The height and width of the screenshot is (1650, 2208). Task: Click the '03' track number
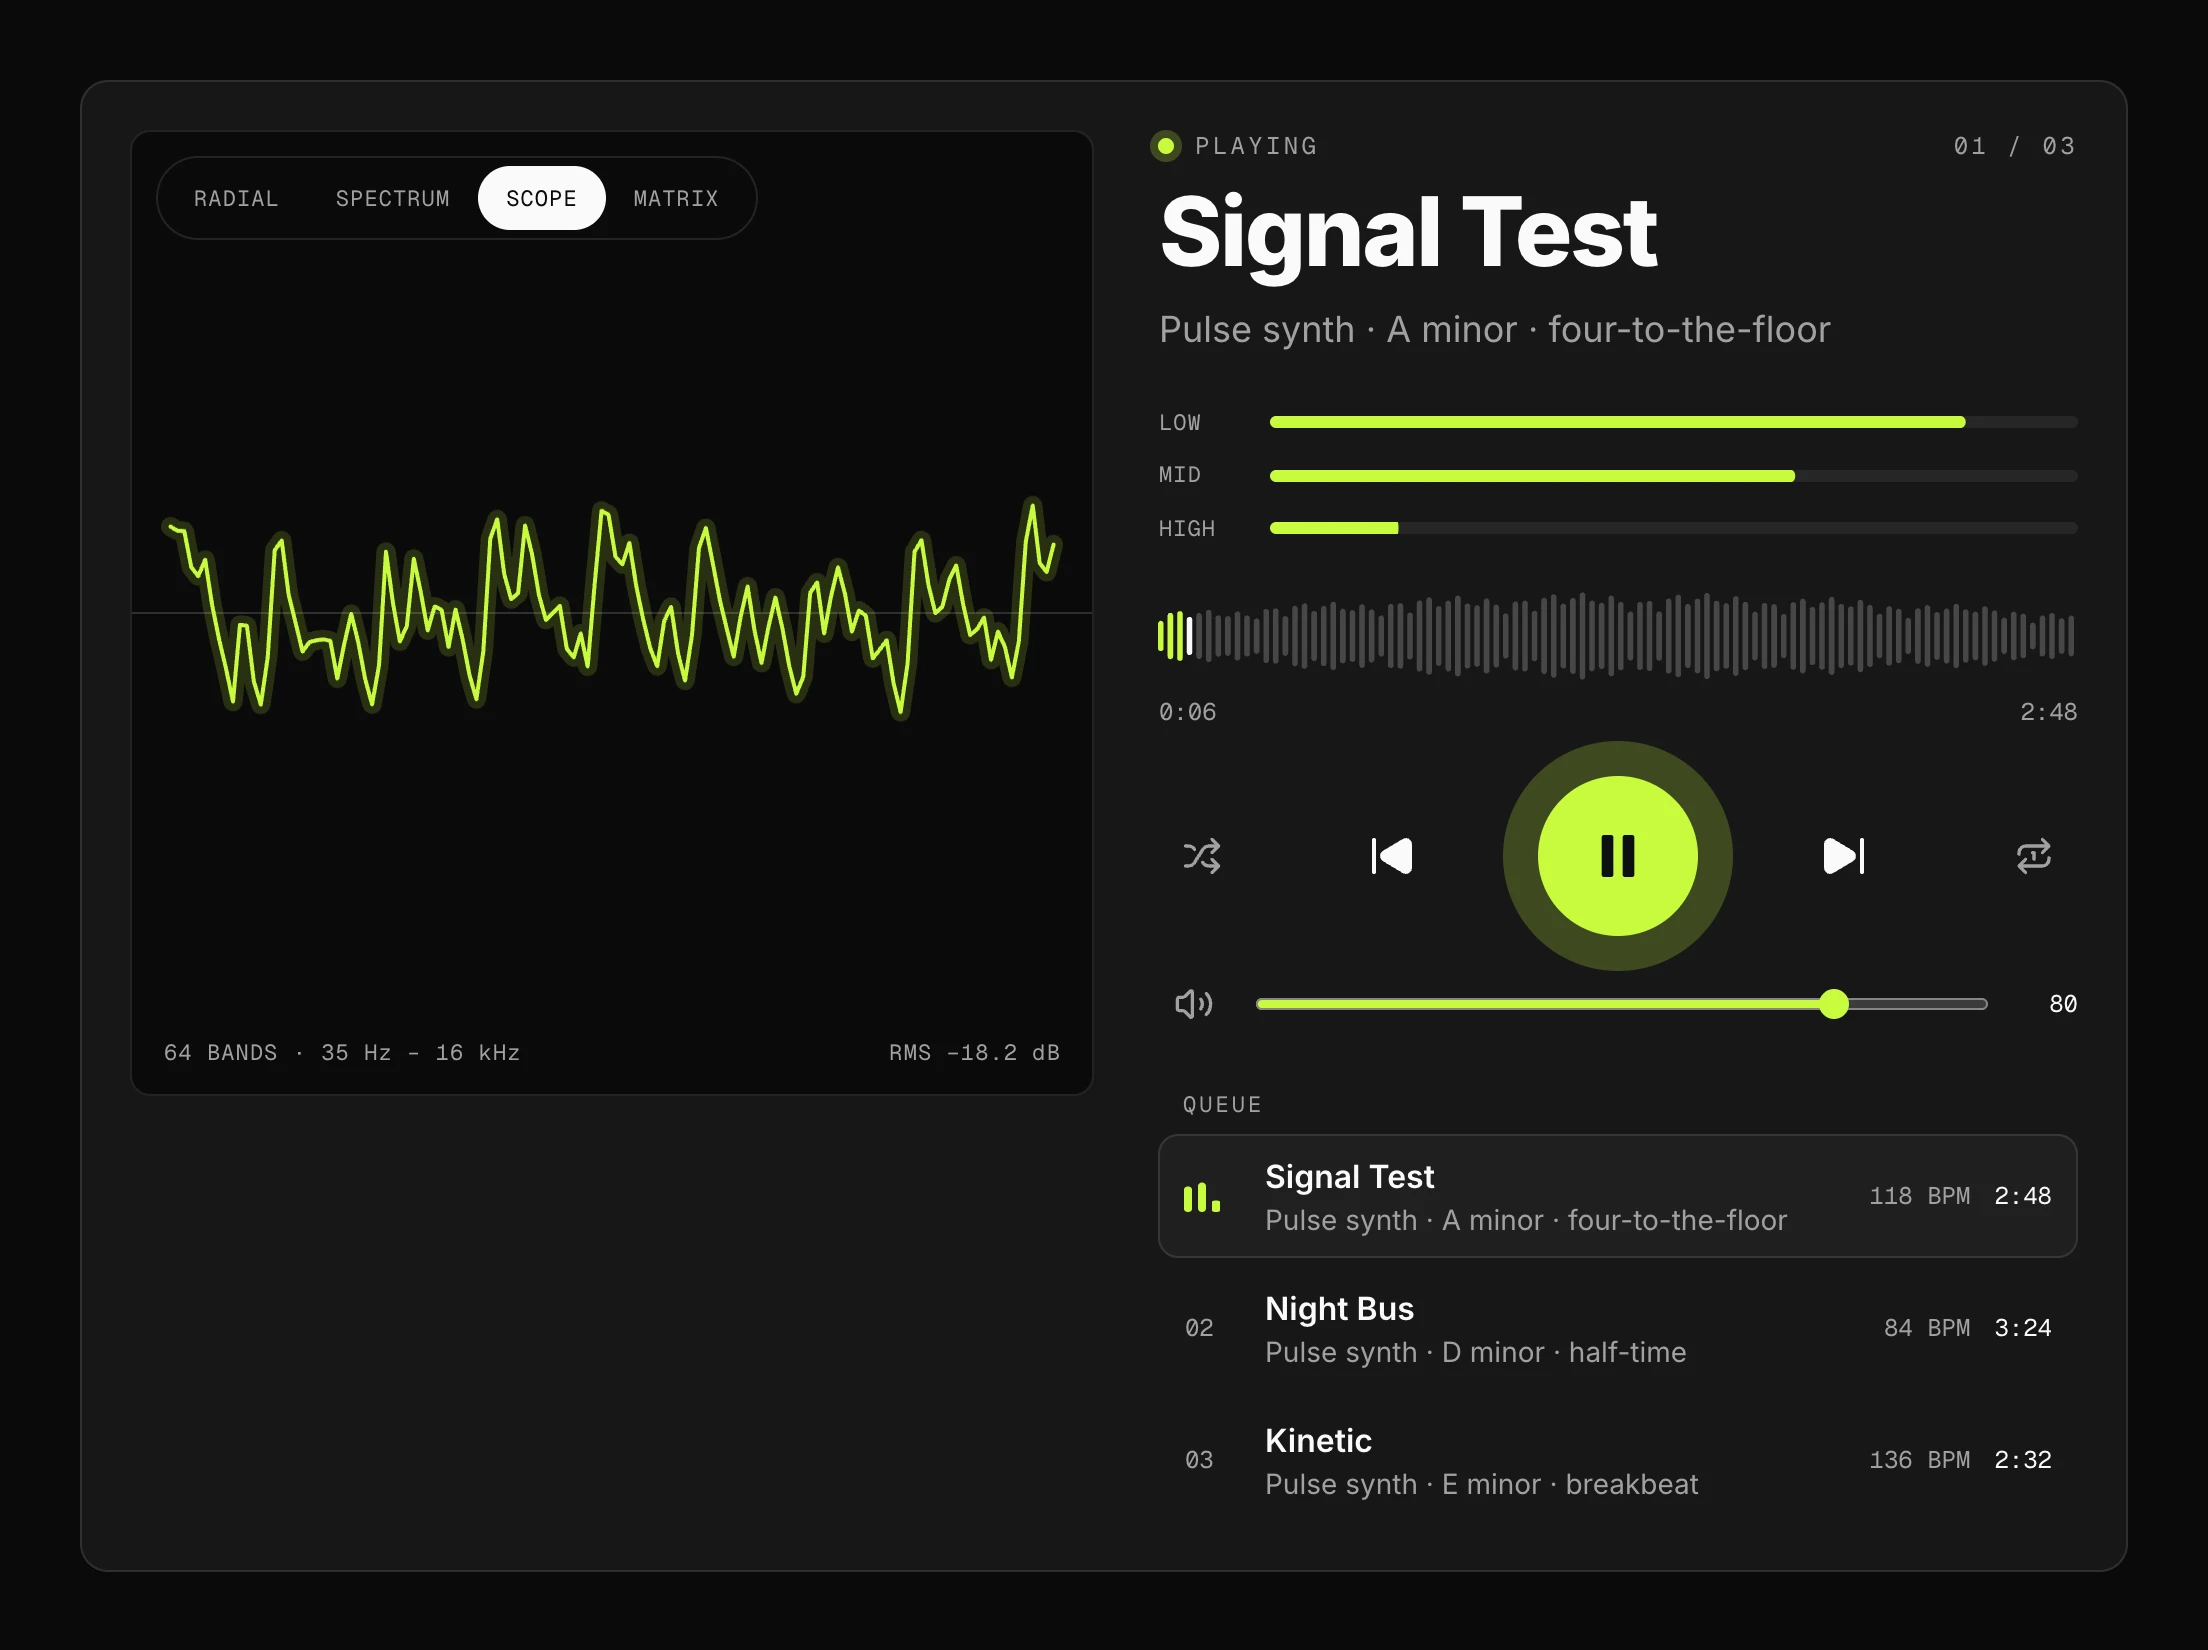[1199, 1460]
